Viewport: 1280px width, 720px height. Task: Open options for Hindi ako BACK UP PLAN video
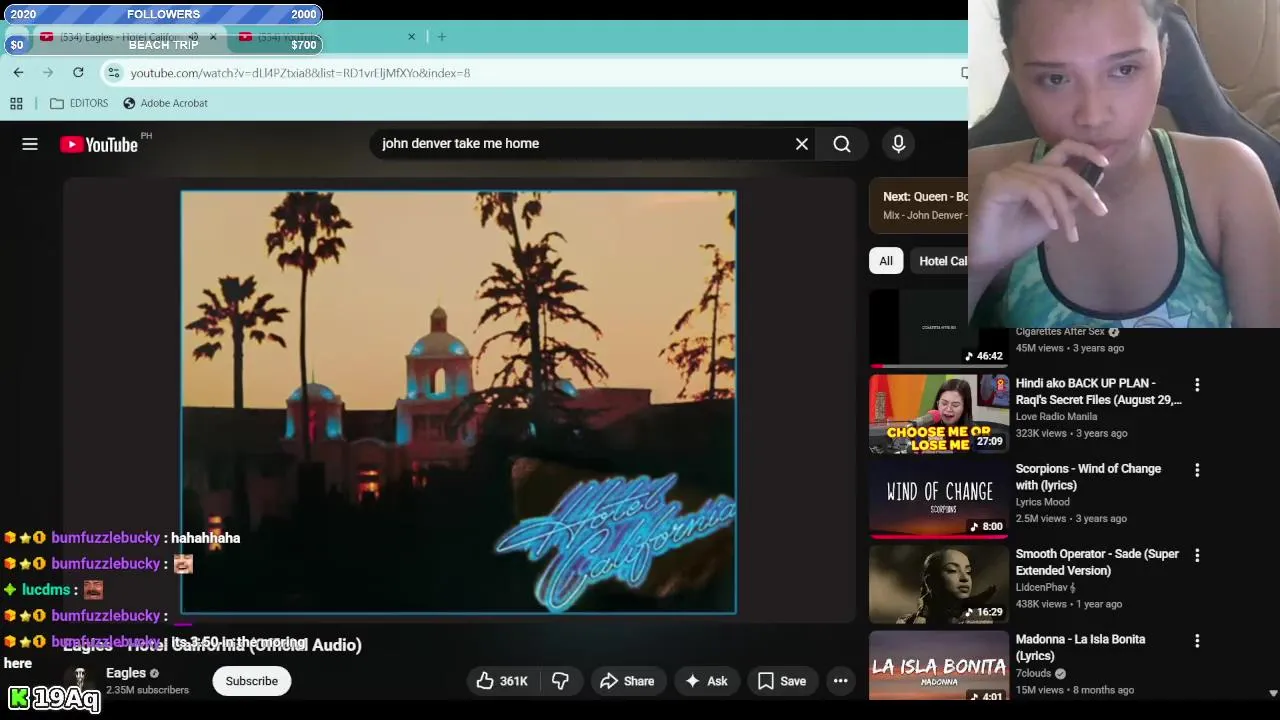click(x=1197, y=384)
